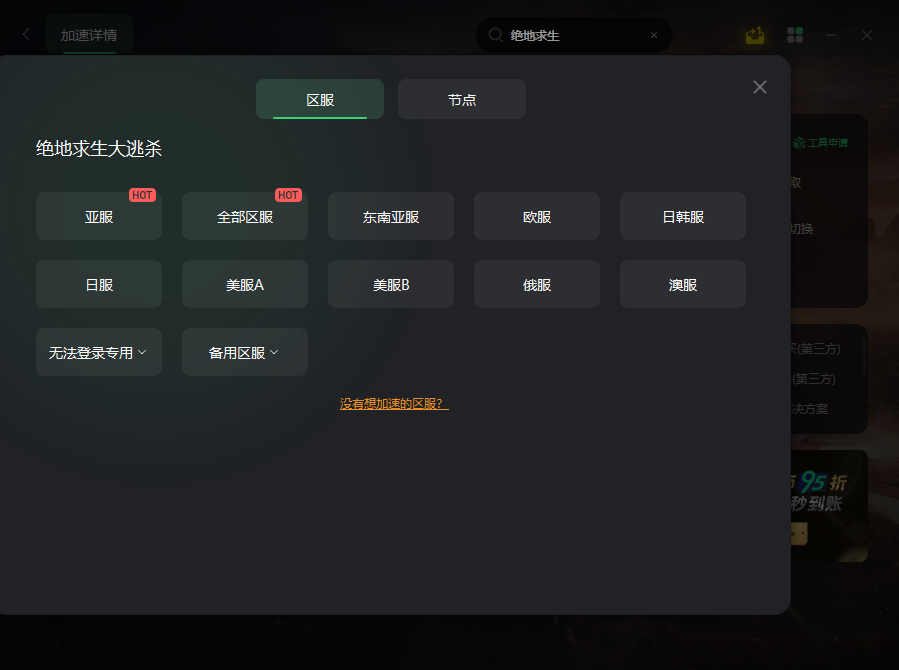Expand the 无法登录专用 dropdown
Viewport: 899px width, 670px height.
99,352
